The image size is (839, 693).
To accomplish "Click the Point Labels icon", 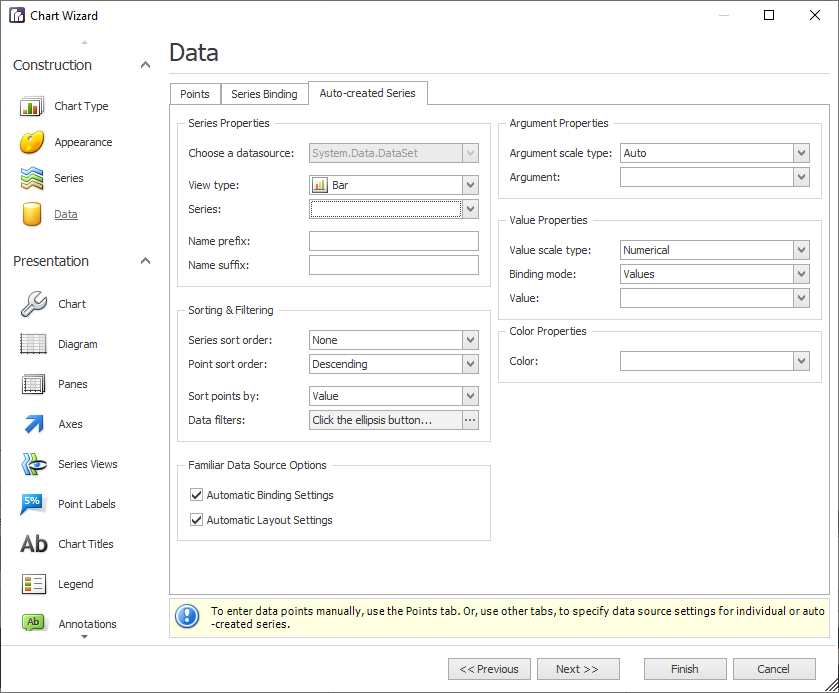I will pos(33,504).
